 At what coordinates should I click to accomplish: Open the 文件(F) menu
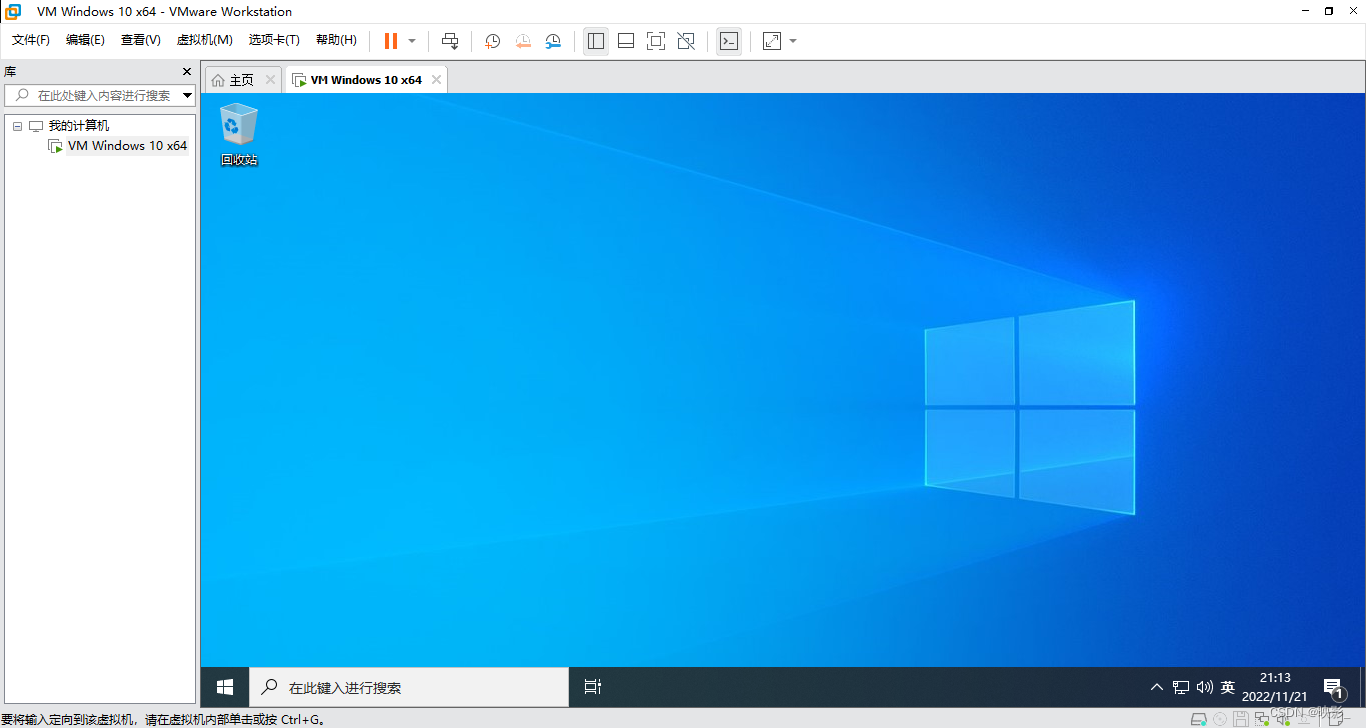click(x=31, y=40)
